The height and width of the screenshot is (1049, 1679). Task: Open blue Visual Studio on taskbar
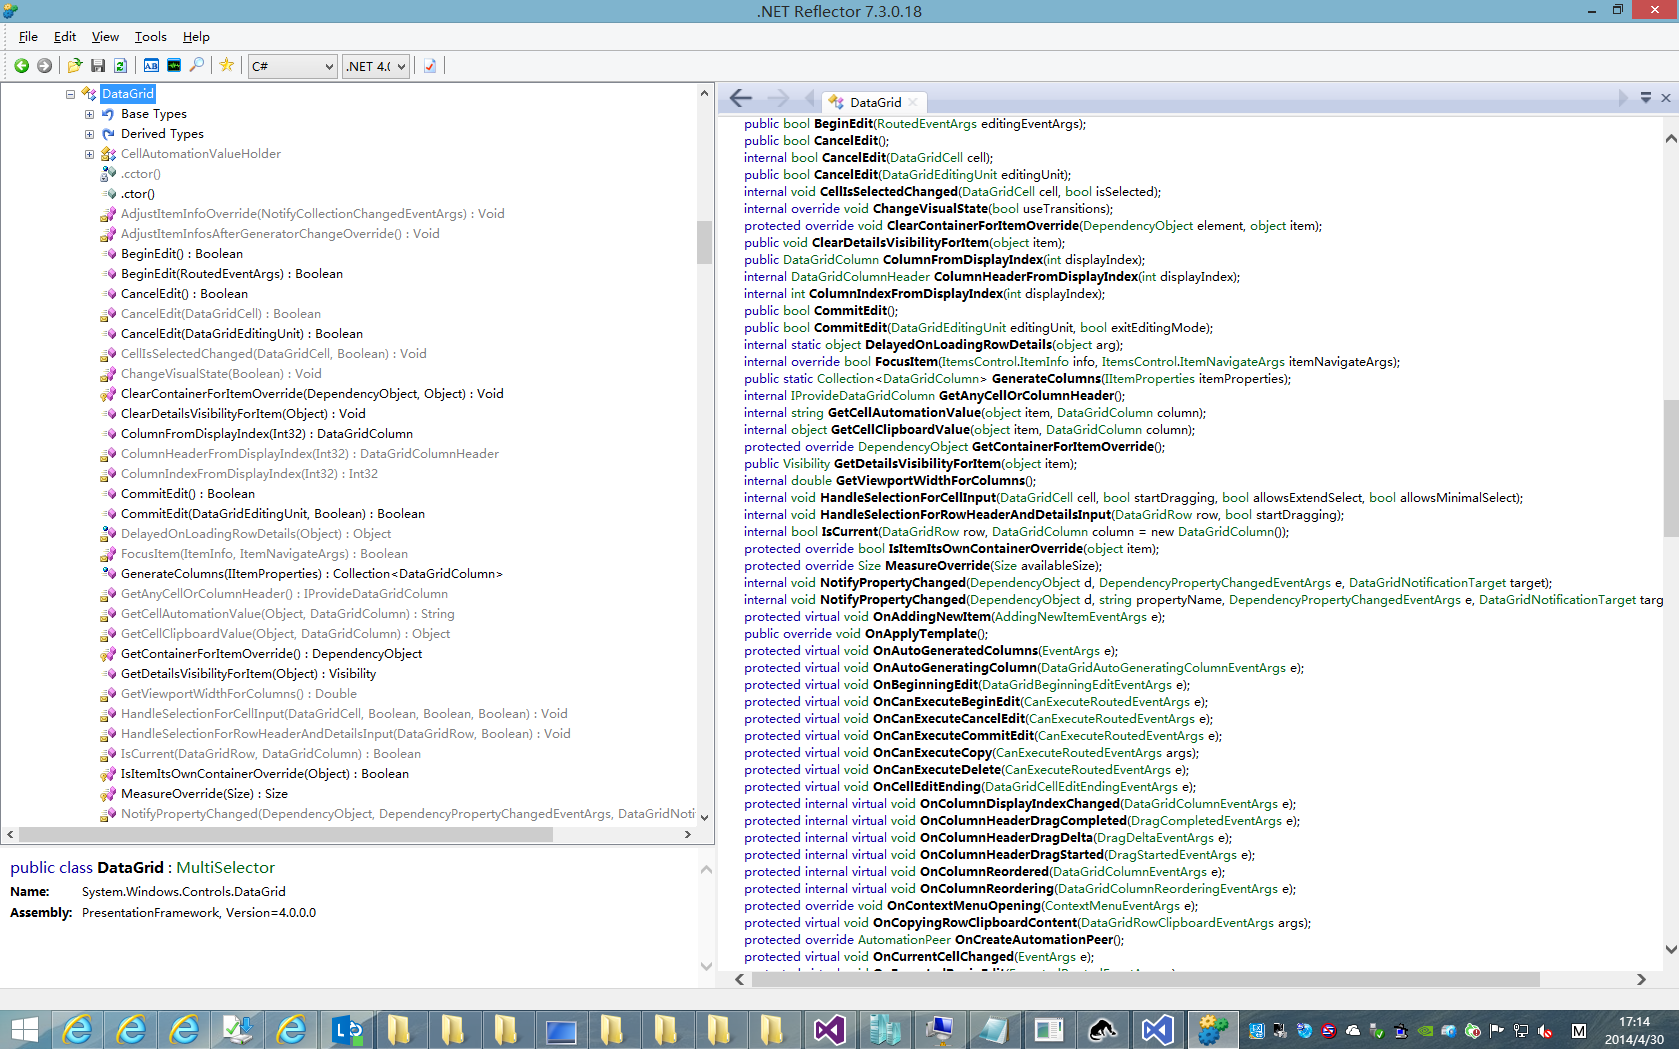pos(1157,1029)
